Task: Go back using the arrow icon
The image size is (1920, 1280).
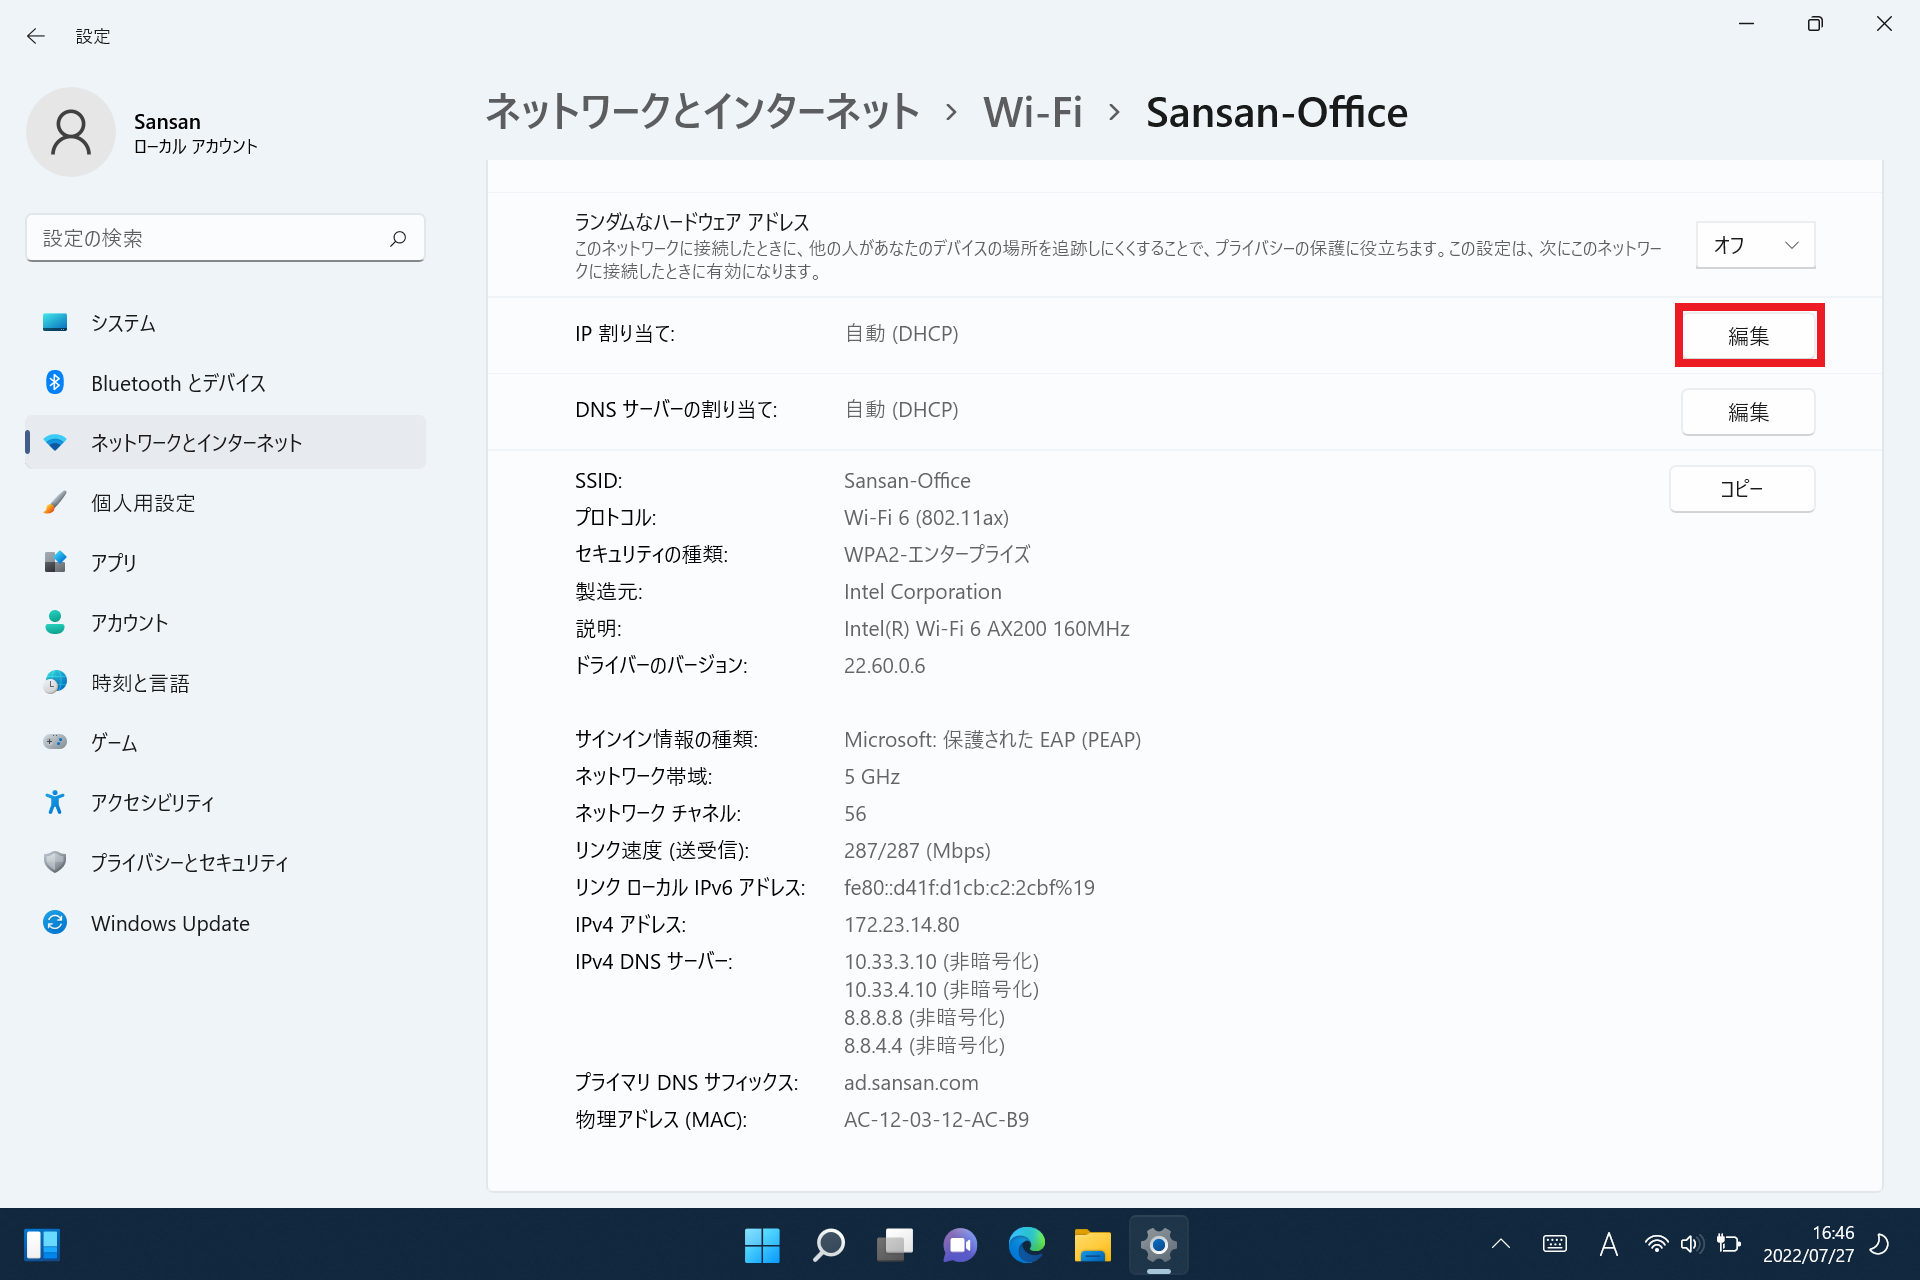Action: tap(36, 36)
